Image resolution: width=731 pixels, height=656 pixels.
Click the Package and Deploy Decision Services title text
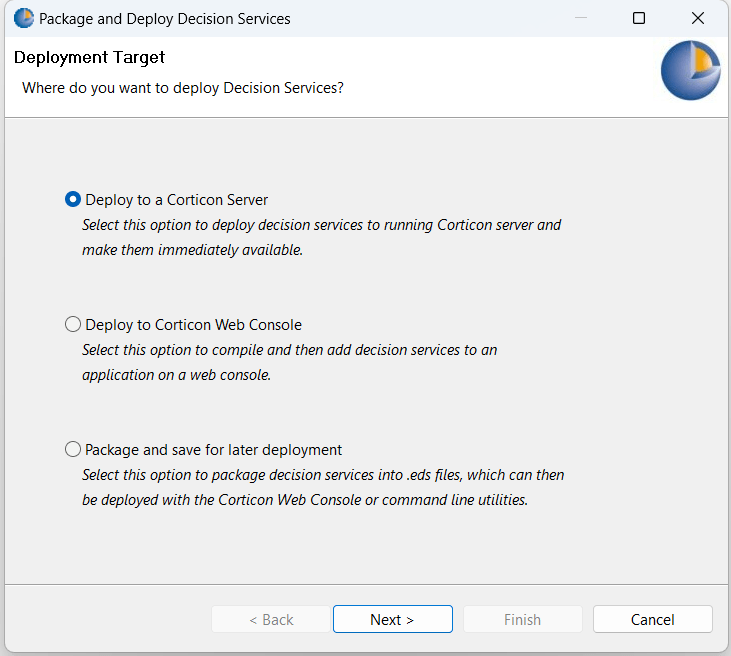point(165,18)
